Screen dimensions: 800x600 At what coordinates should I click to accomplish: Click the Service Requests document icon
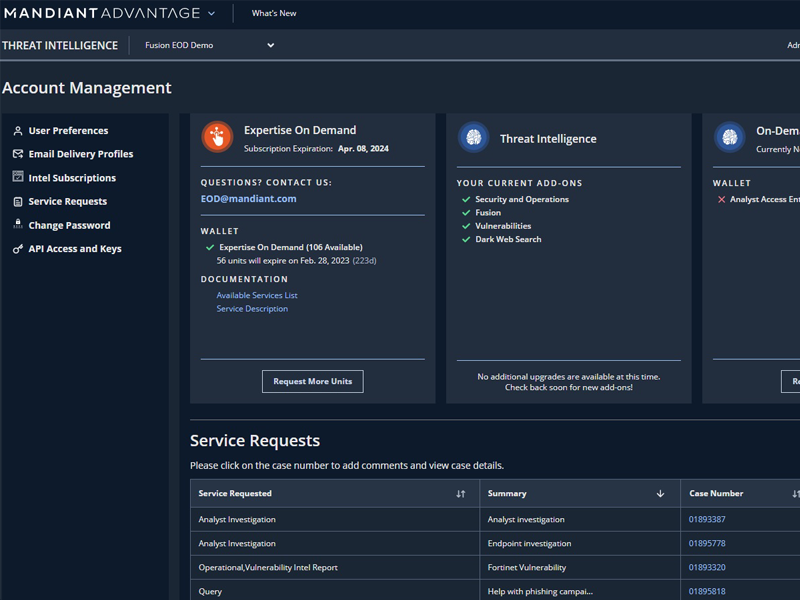tap(18, 202)
